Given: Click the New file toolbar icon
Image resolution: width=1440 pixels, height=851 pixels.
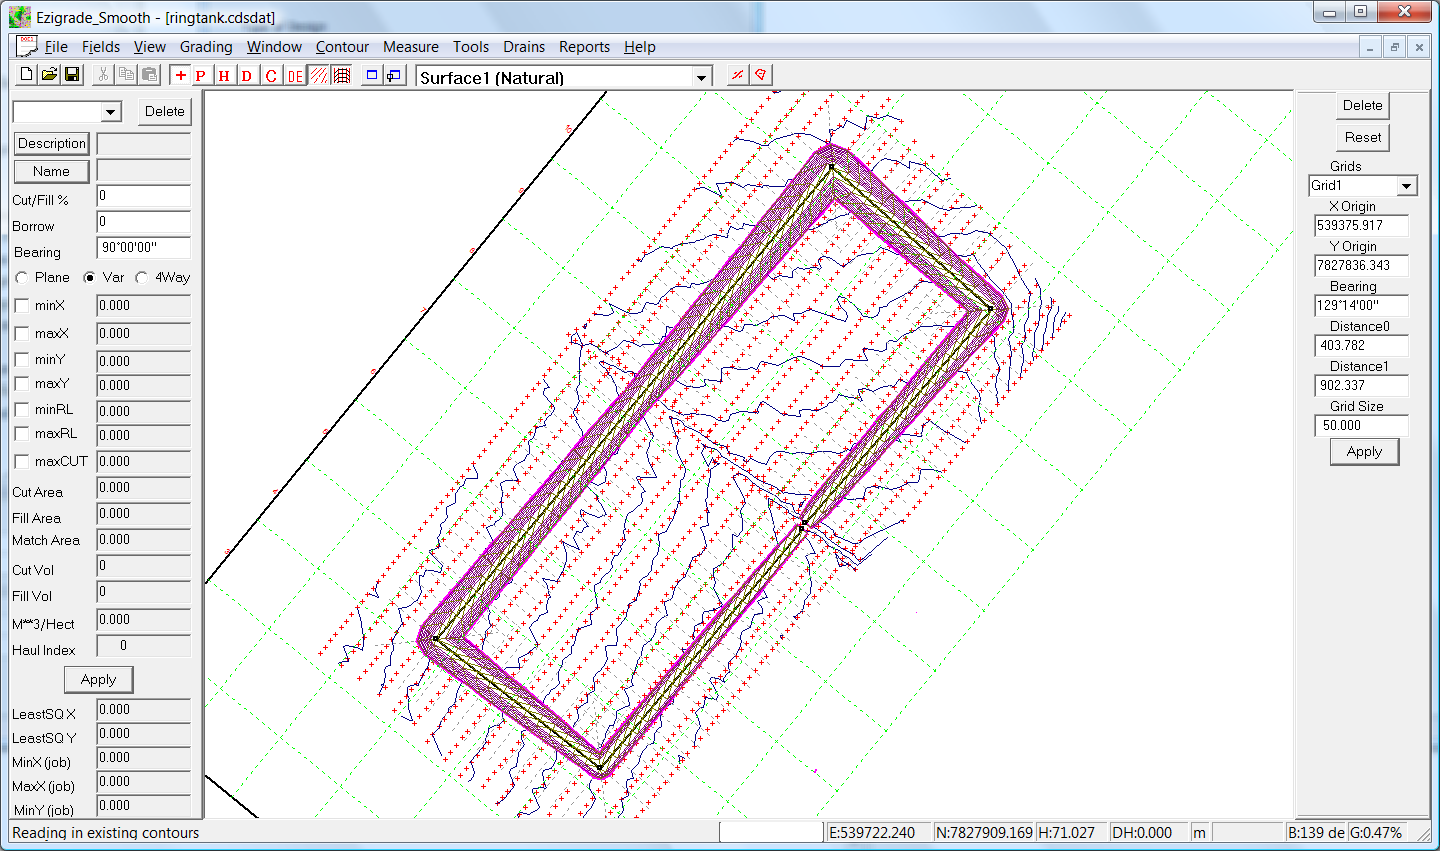Looking at the screenshot, I should point(27,75).
